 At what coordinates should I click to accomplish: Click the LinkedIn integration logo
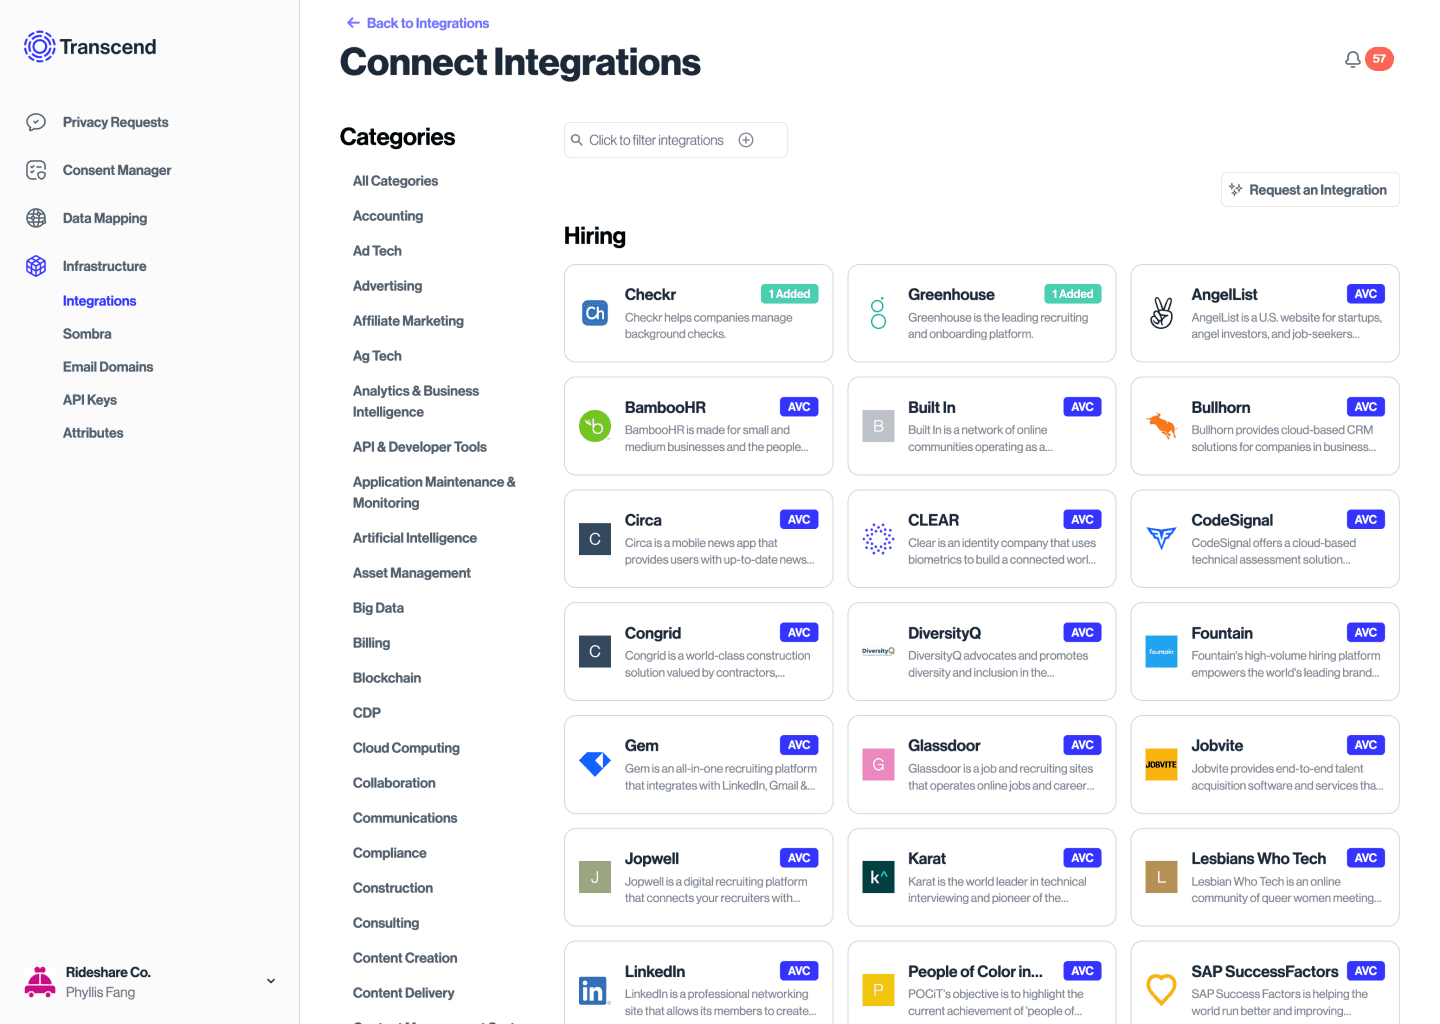594,990
